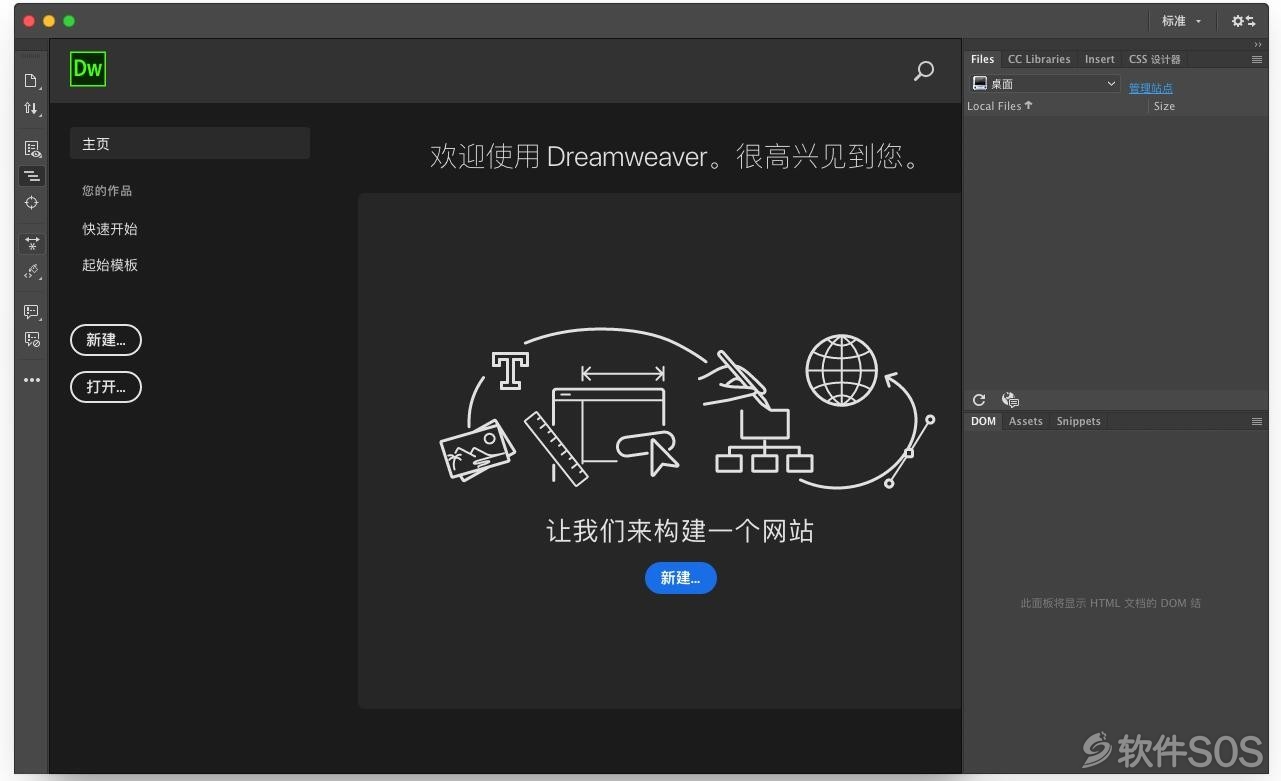Click the 让我们来构建一个网站 heading
Viewport: 1281px width, 781px height.
tap(681, 531)
